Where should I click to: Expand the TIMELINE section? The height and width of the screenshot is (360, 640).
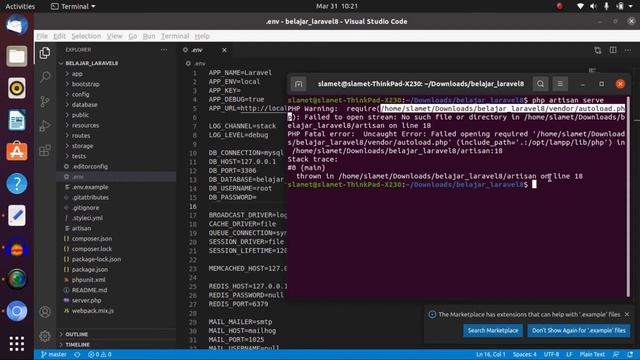coord(77,344)
